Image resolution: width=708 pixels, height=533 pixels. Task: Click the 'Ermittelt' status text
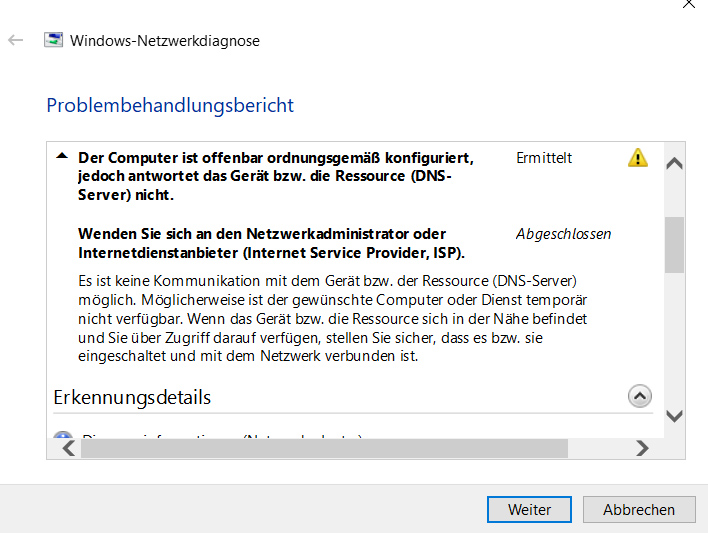click(544, 158)
